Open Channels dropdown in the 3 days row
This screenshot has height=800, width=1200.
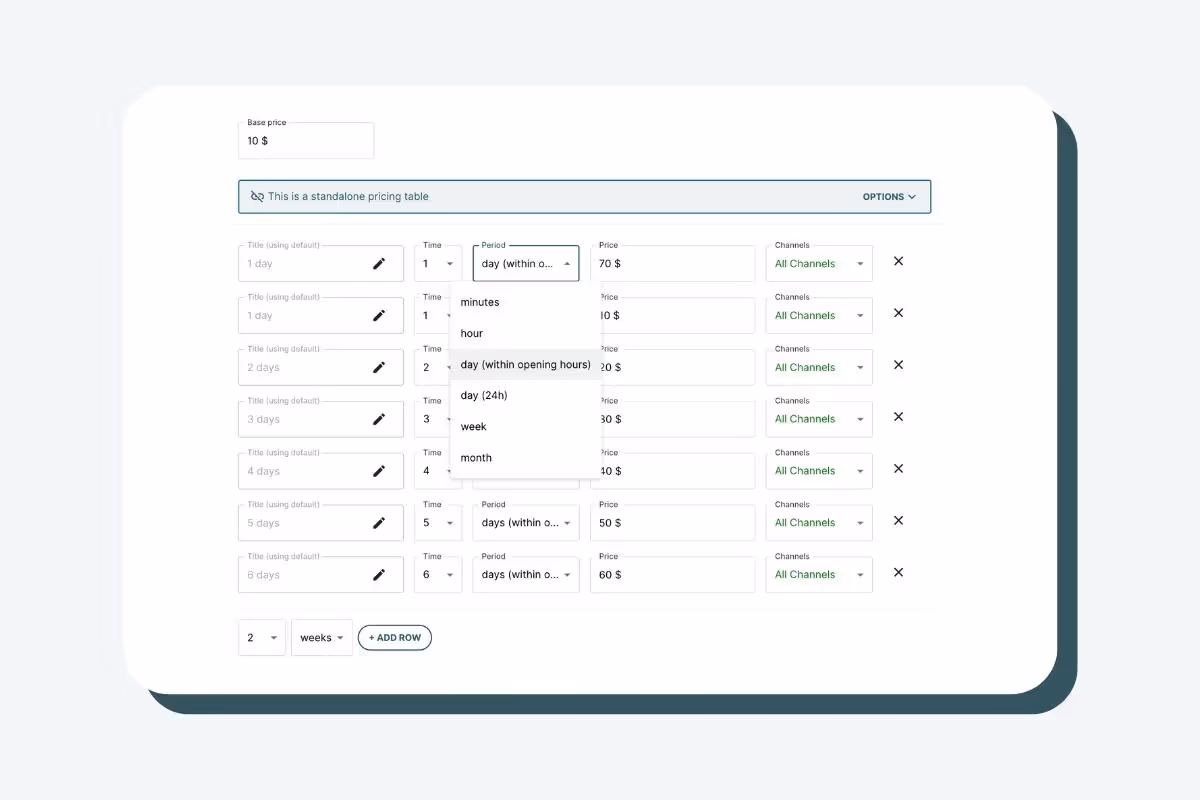coord(819,420)
